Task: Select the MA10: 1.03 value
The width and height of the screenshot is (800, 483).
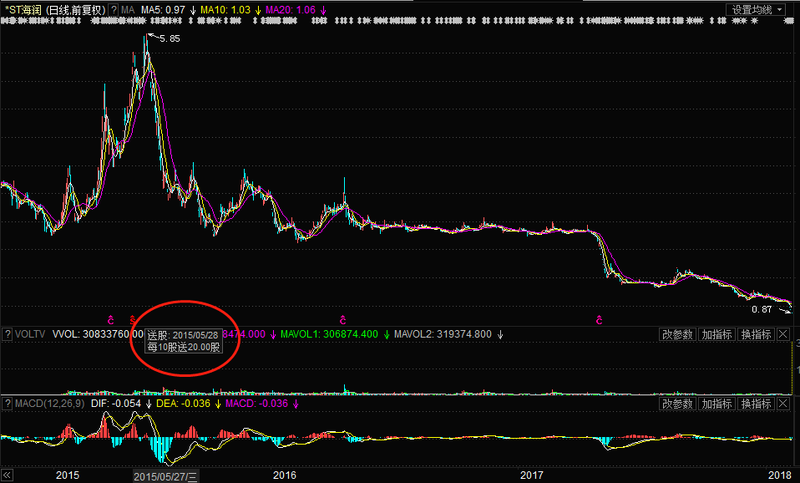Action: pos(225,10)
